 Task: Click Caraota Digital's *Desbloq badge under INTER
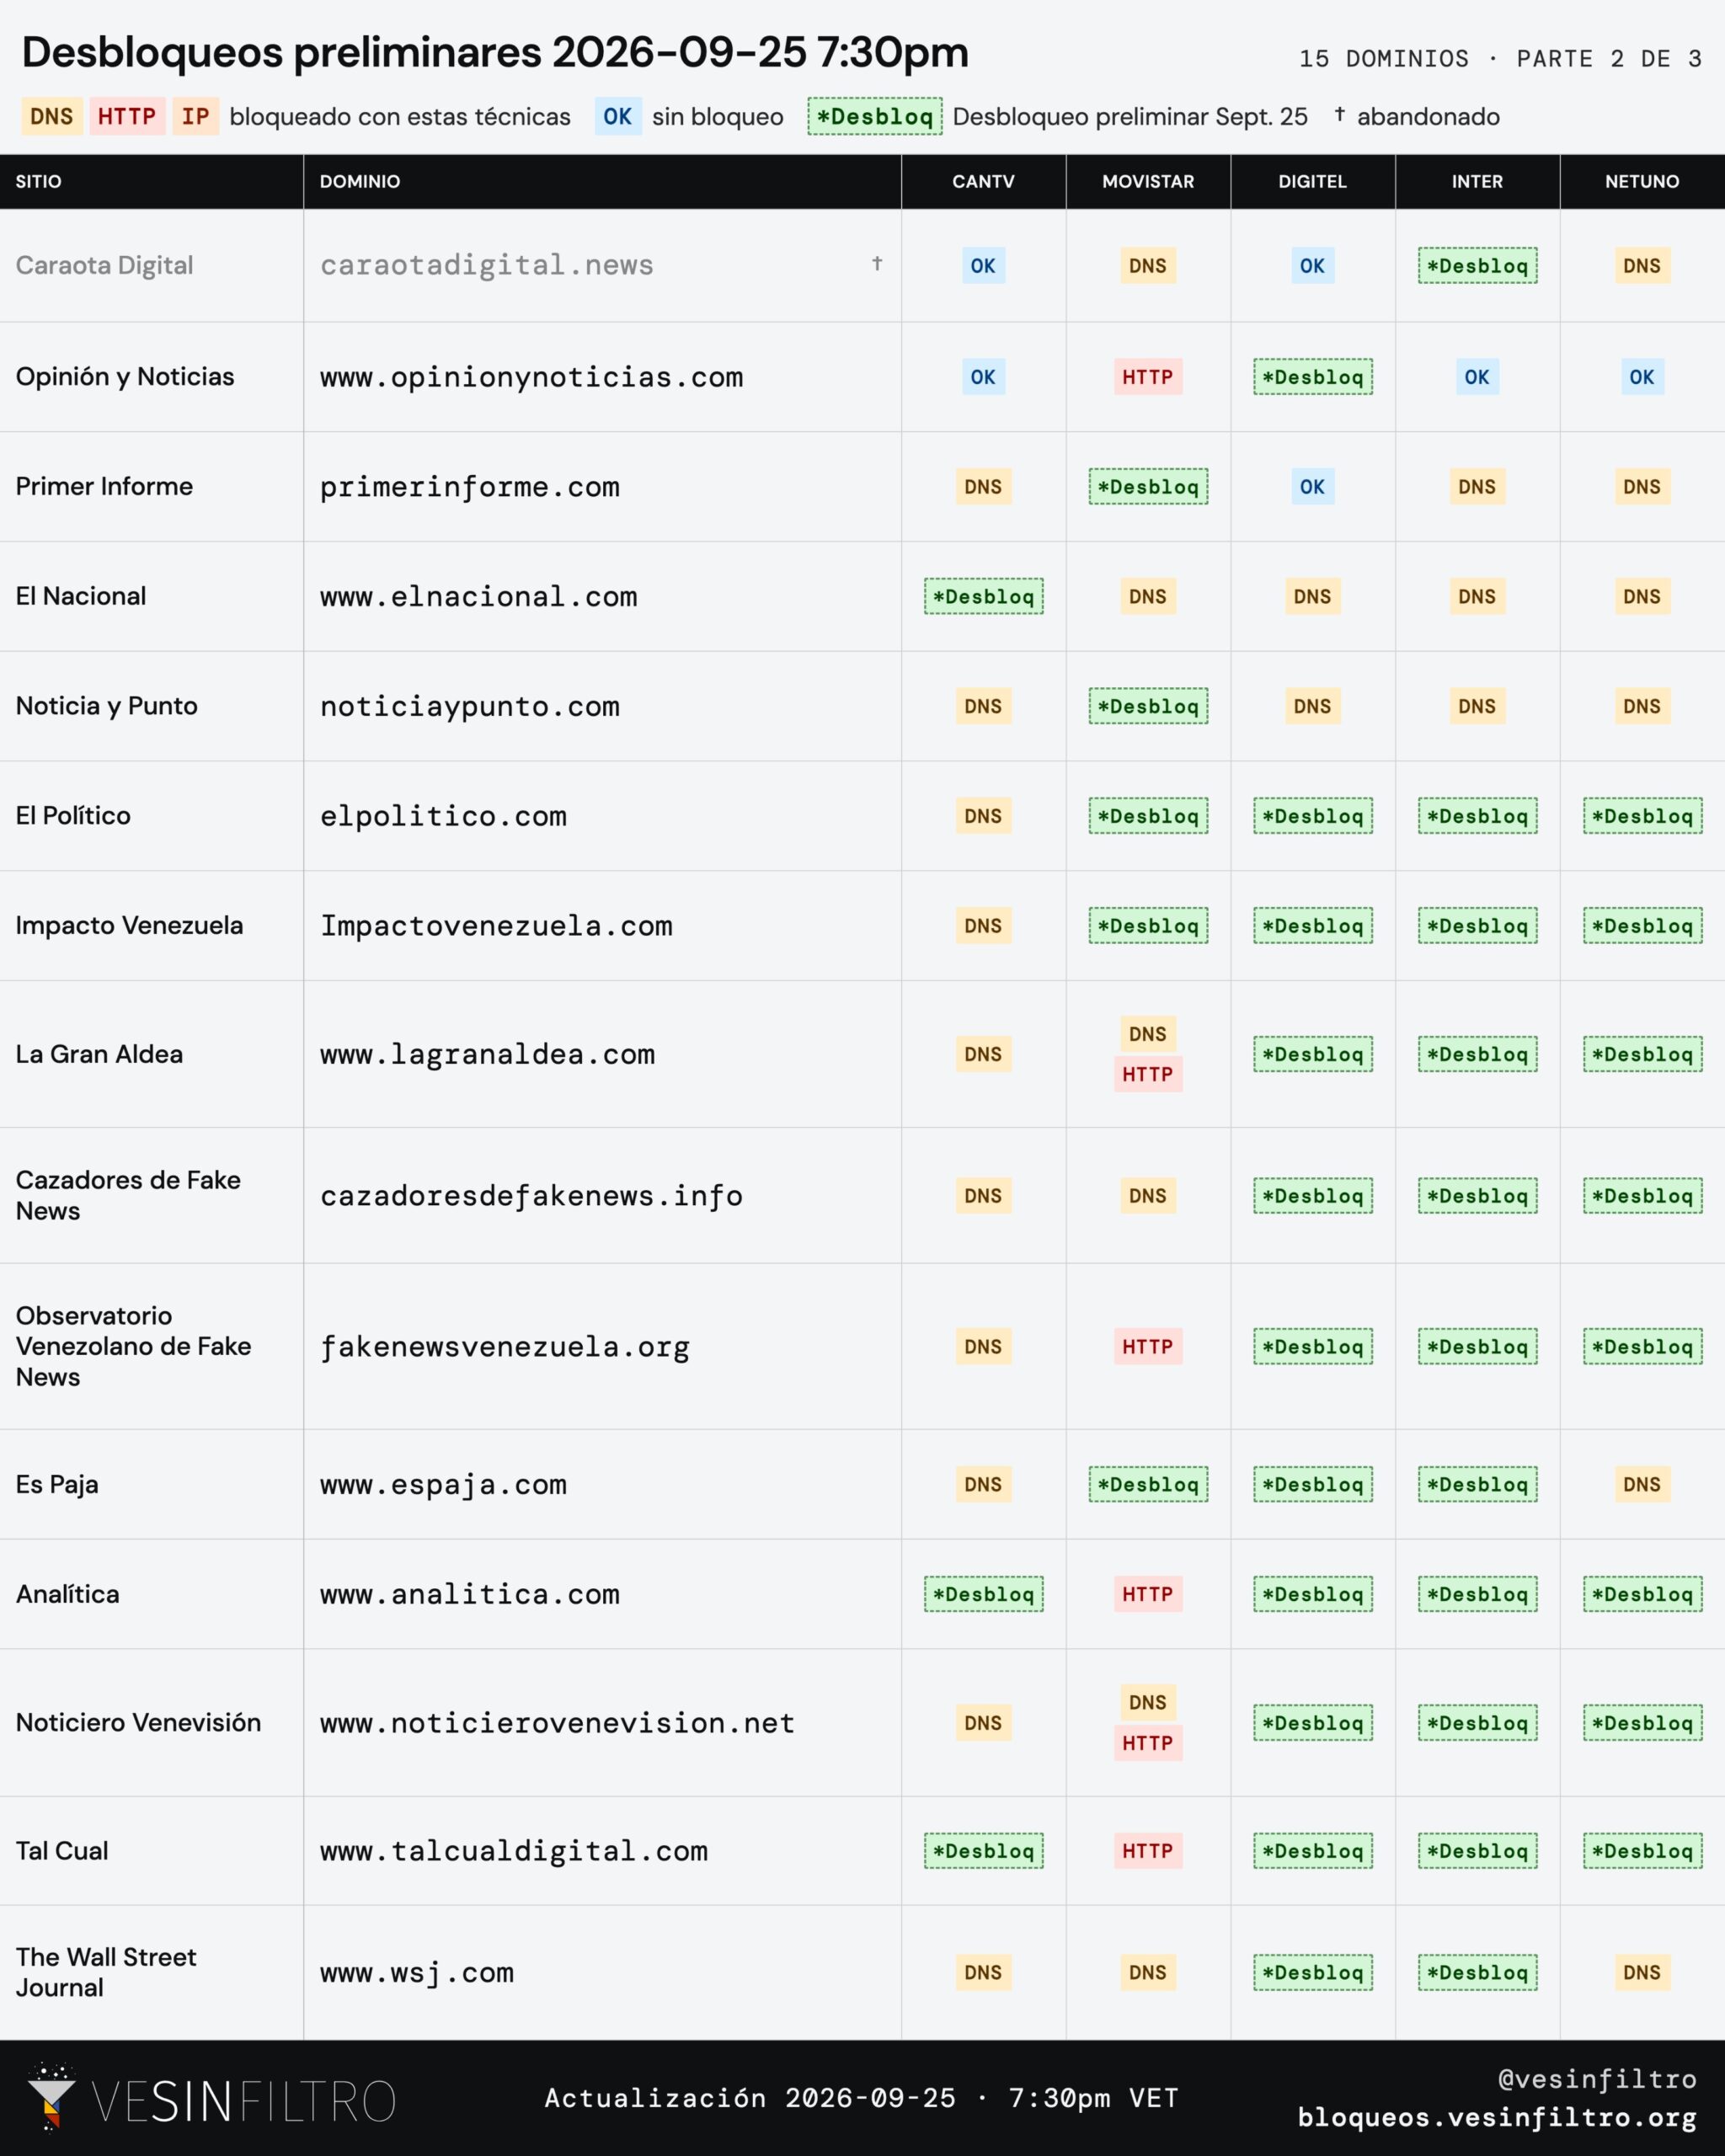1477,266
